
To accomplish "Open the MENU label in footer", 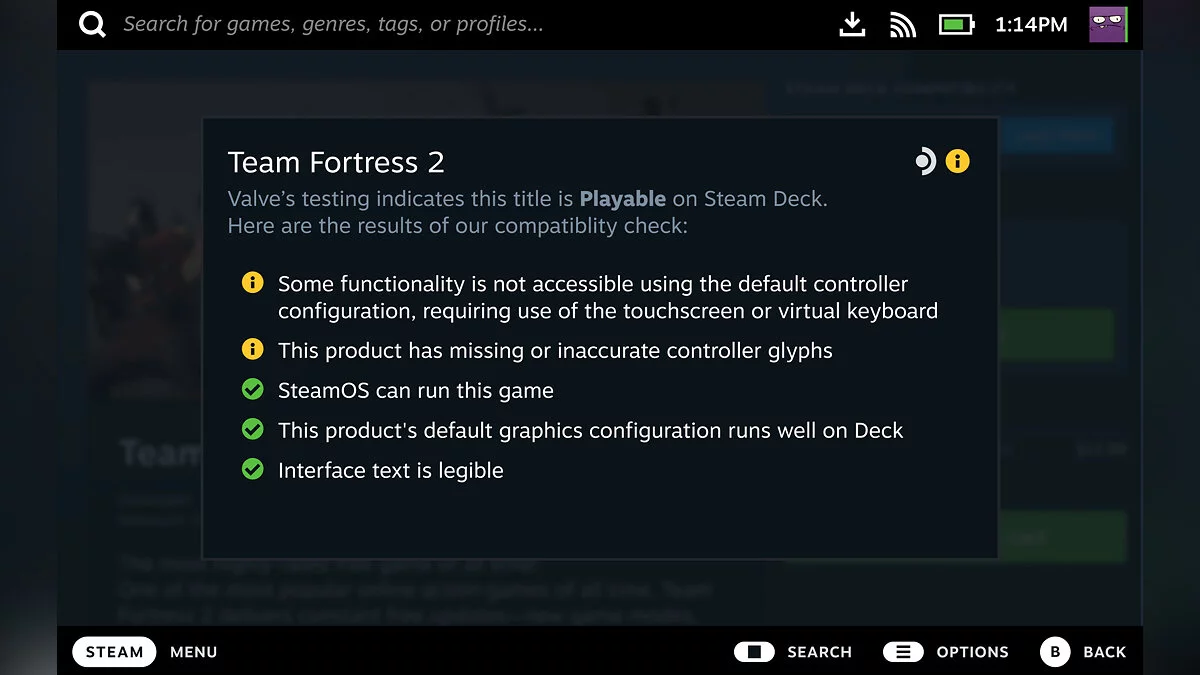I will tap(193, 652).
